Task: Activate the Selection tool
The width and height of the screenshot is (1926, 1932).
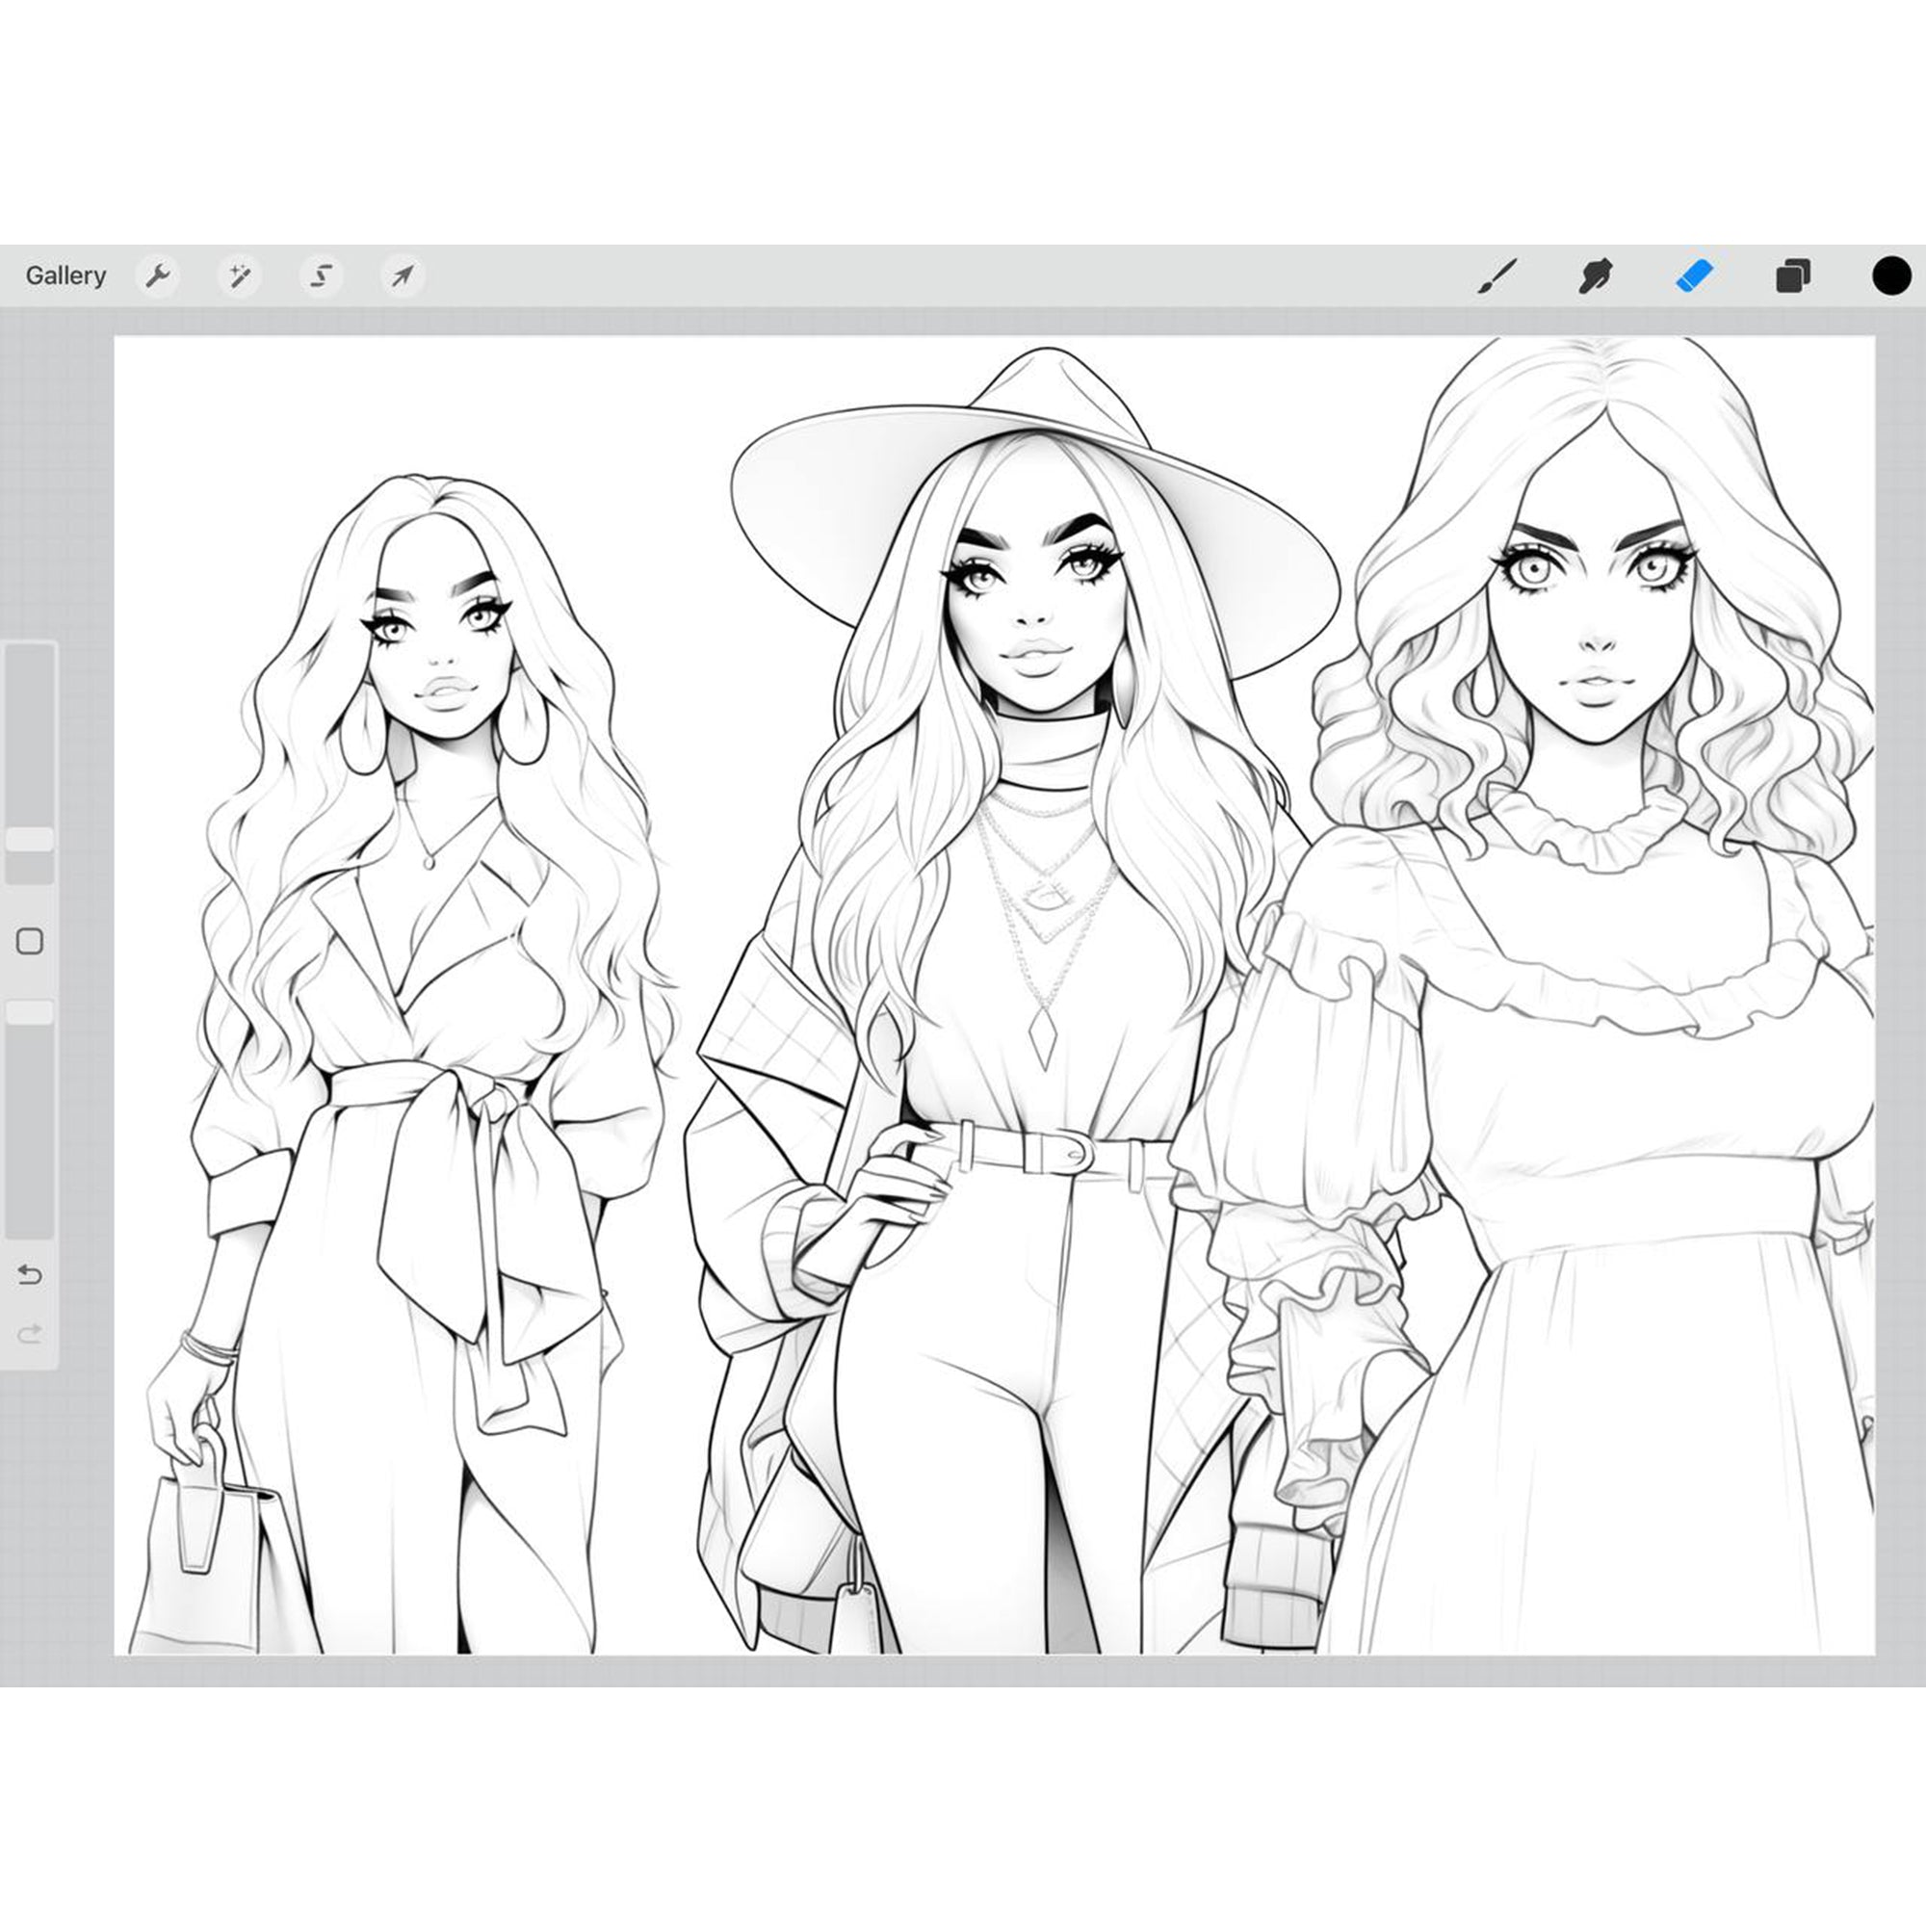Action: (x=322, y=275)
